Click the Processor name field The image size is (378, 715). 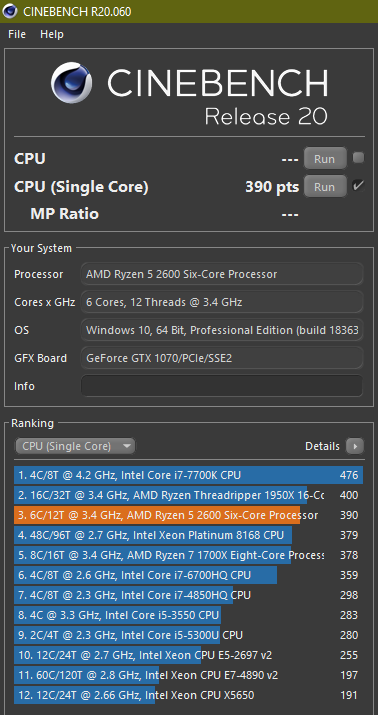click(x=222, y=274)
